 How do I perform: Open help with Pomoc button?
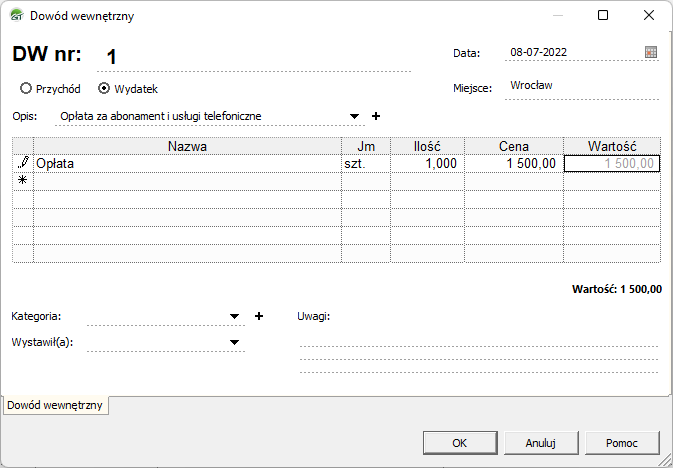pyautogui.click(x=622, y=443)
